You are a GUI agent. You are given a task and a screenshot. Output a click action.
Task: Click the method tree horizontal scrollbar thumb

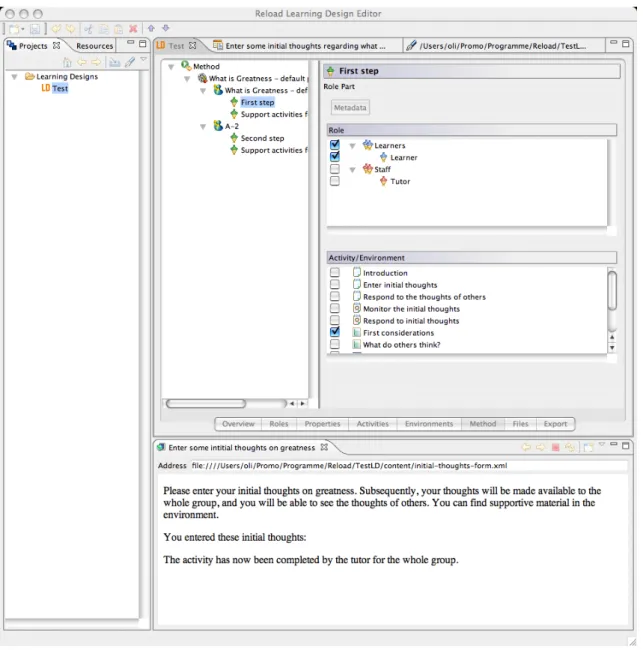(x=206, y=403)
